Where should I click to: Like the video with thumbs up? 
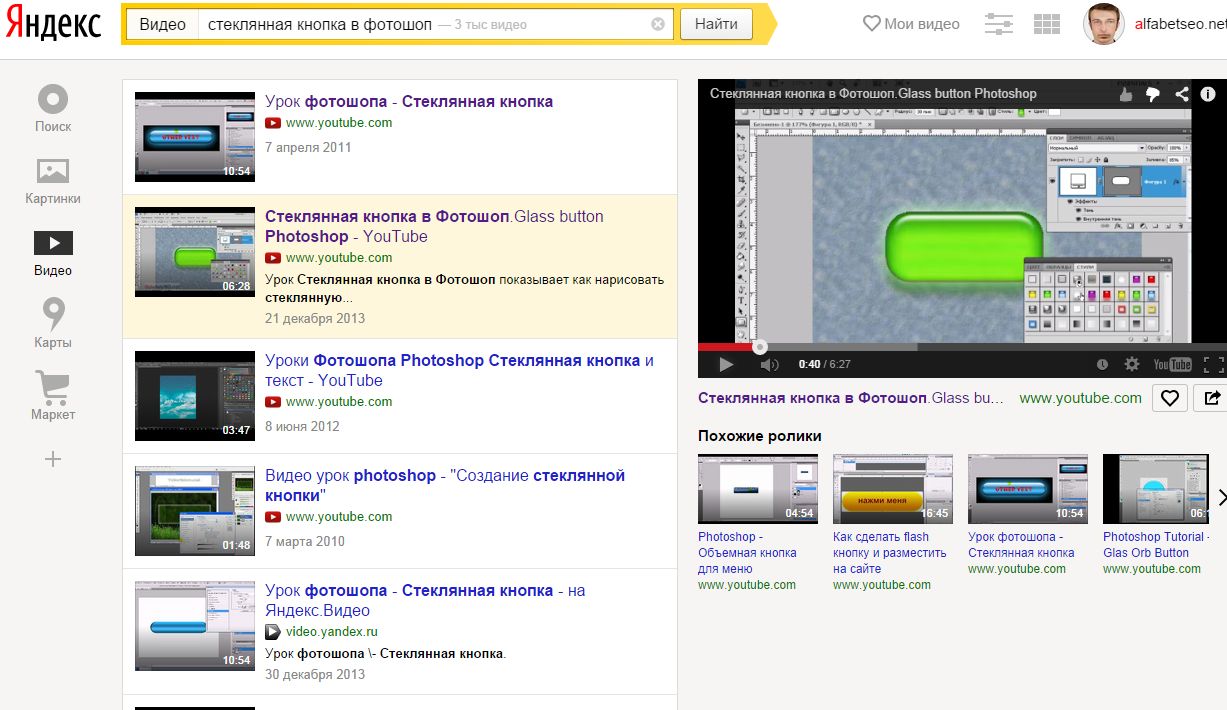pyautogui.click(x=1127, y=94)
